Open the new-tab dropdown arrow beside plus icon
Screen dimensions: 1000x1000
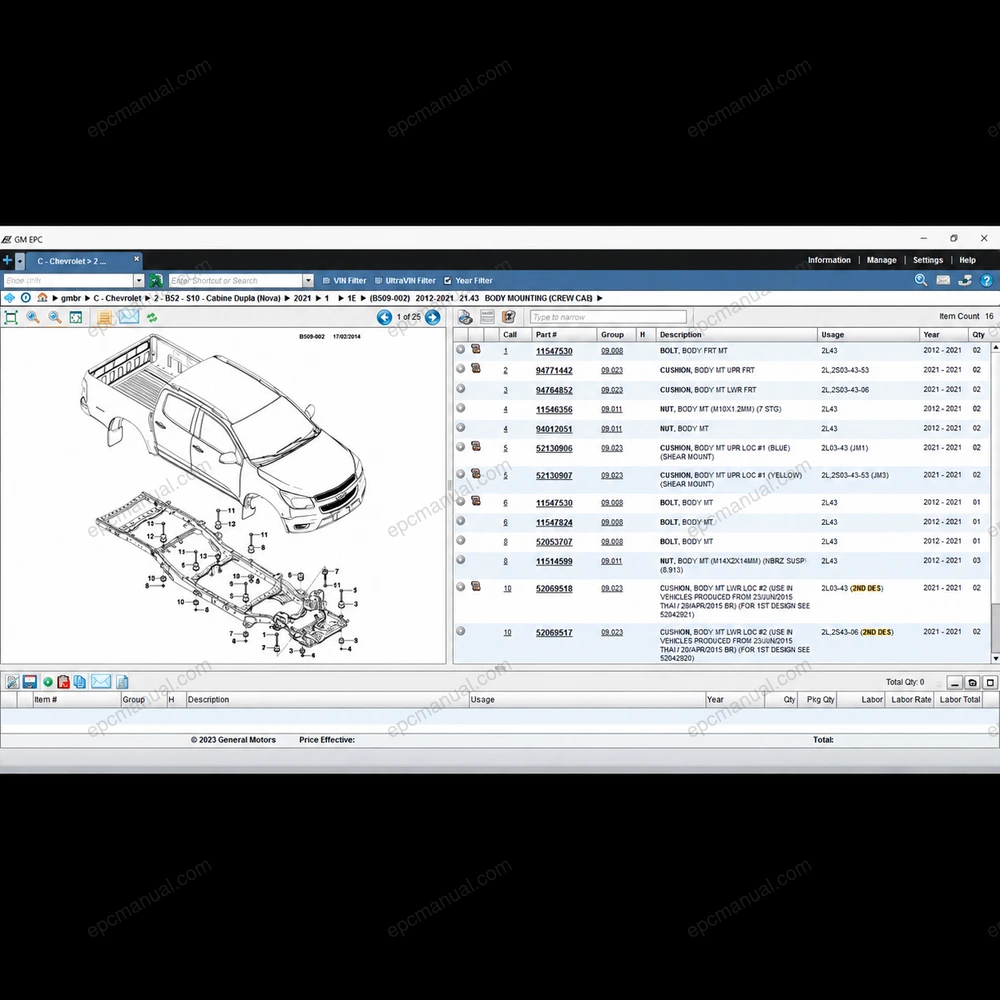(20, 261)
